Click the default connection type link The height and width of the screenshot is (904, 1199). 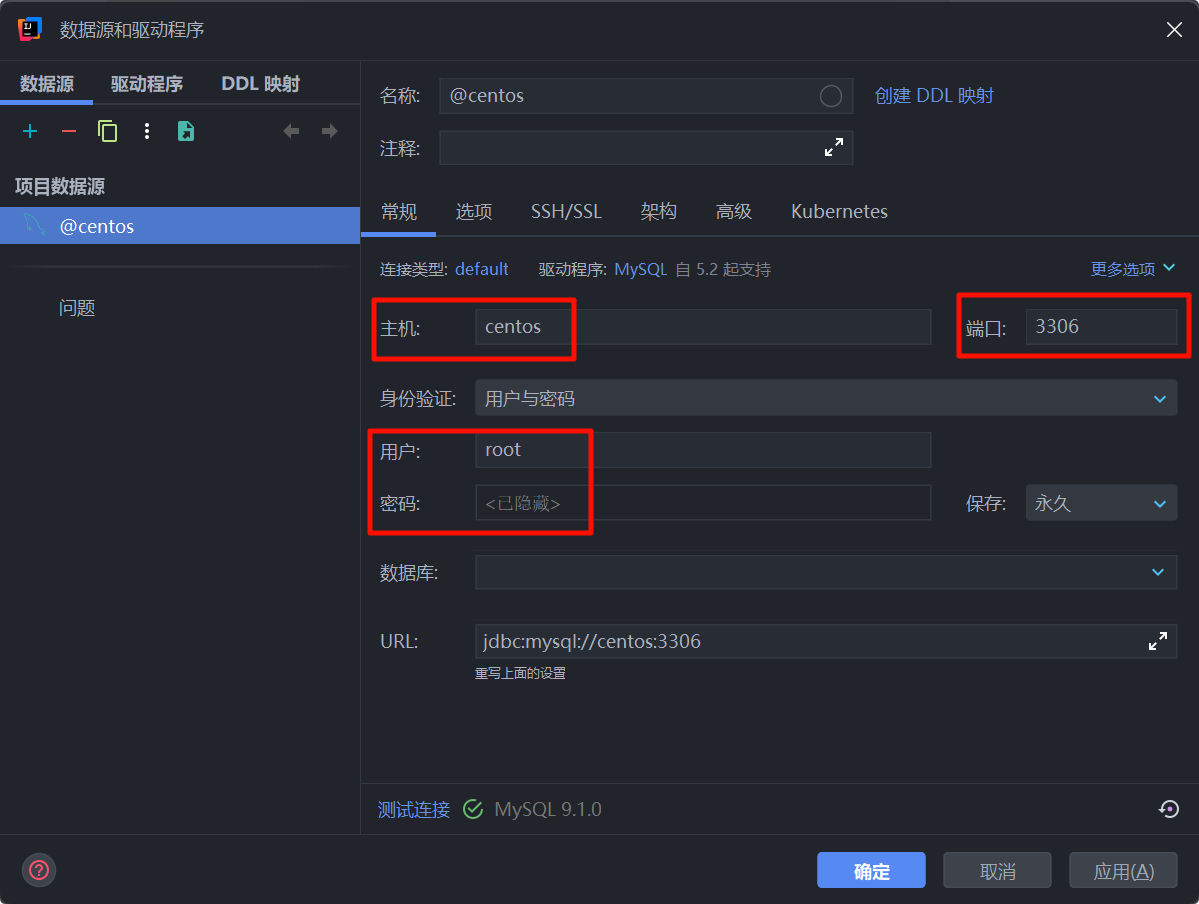(x=482, y=269)
